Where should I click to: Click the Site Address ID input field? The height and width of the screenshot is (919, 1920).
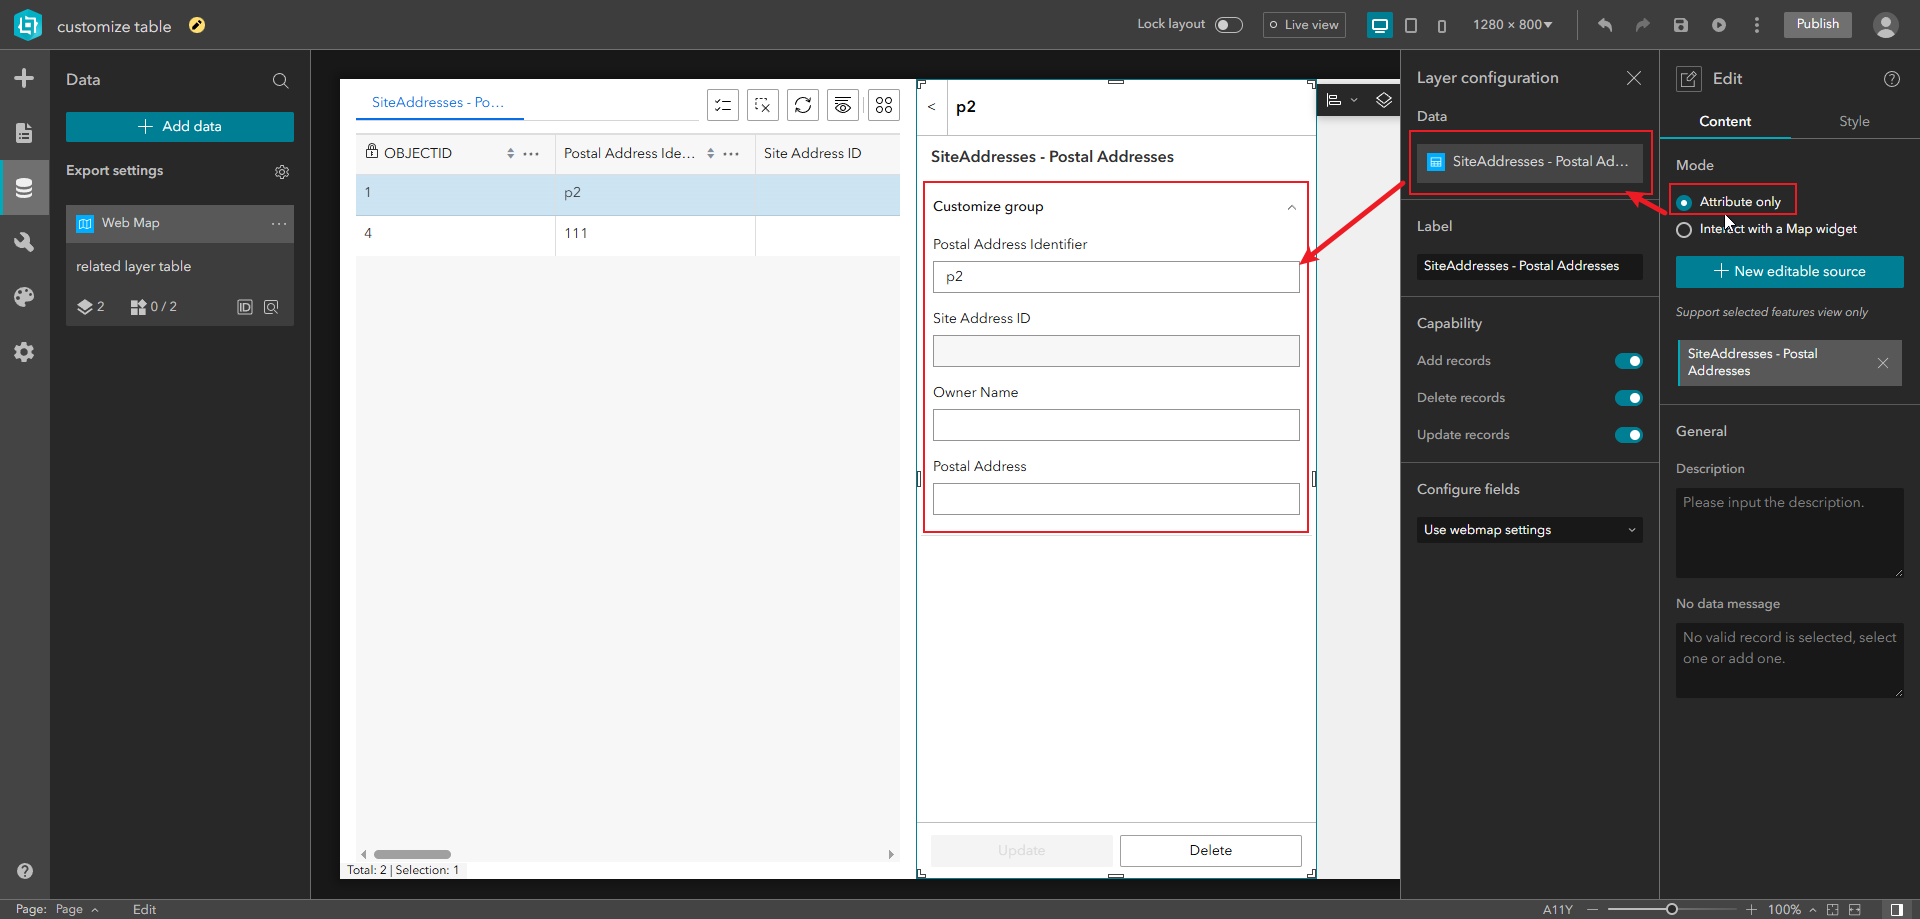pyautogui.click(x=1115, y=351)
